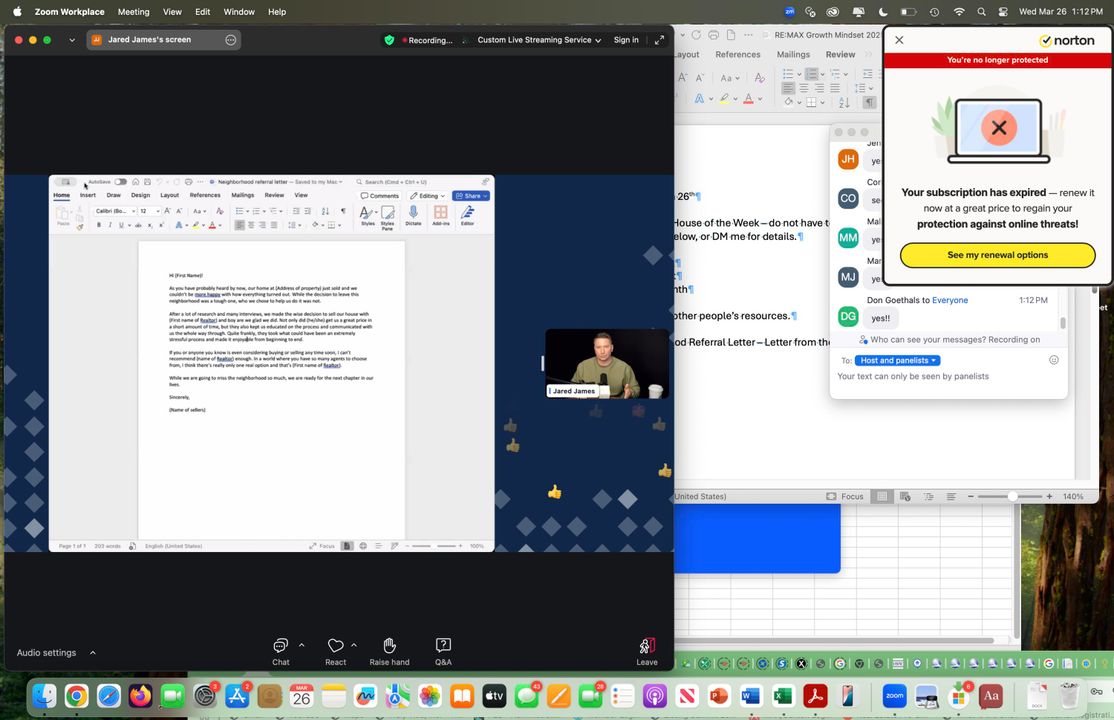Screen dimensions: 1114x720
Task: Toggle numbered list in background Word ribbon
Action: (810, 74)
